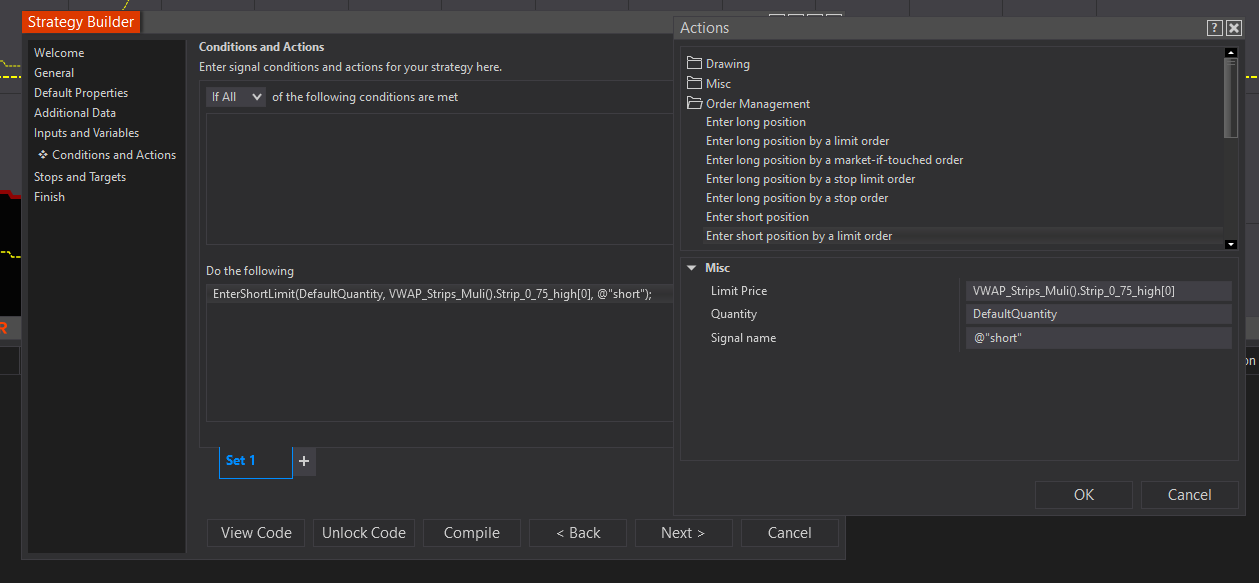
Task: Open the 'If All' condition dropdown
Action: 236,97
